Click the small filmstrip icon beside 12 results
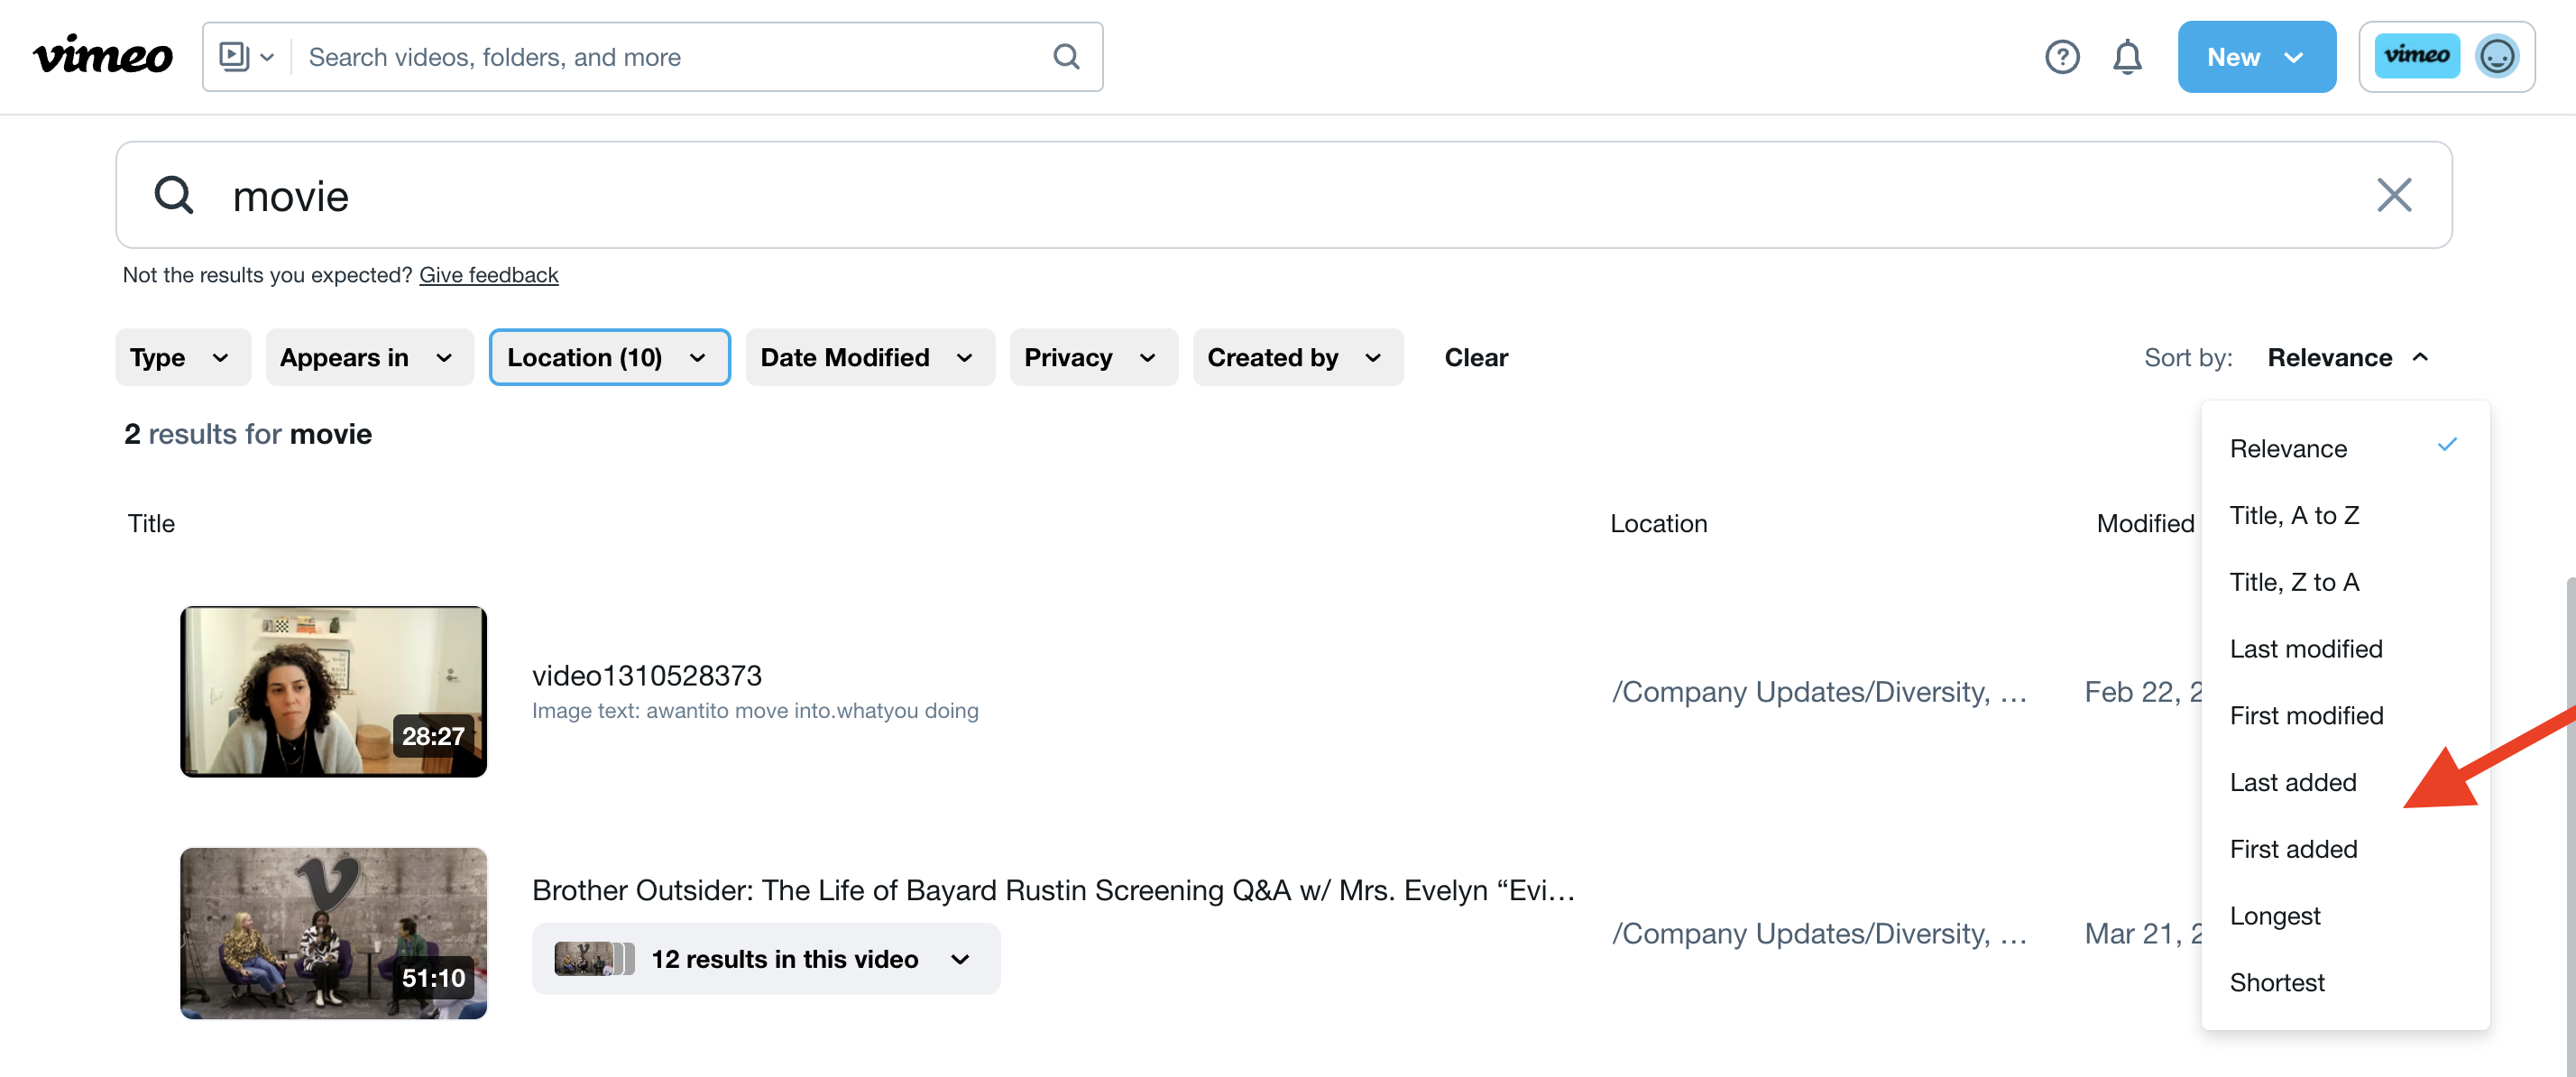Viewport: 2576px width, 1077px height. pyautogui.click(x=594, y=958)
